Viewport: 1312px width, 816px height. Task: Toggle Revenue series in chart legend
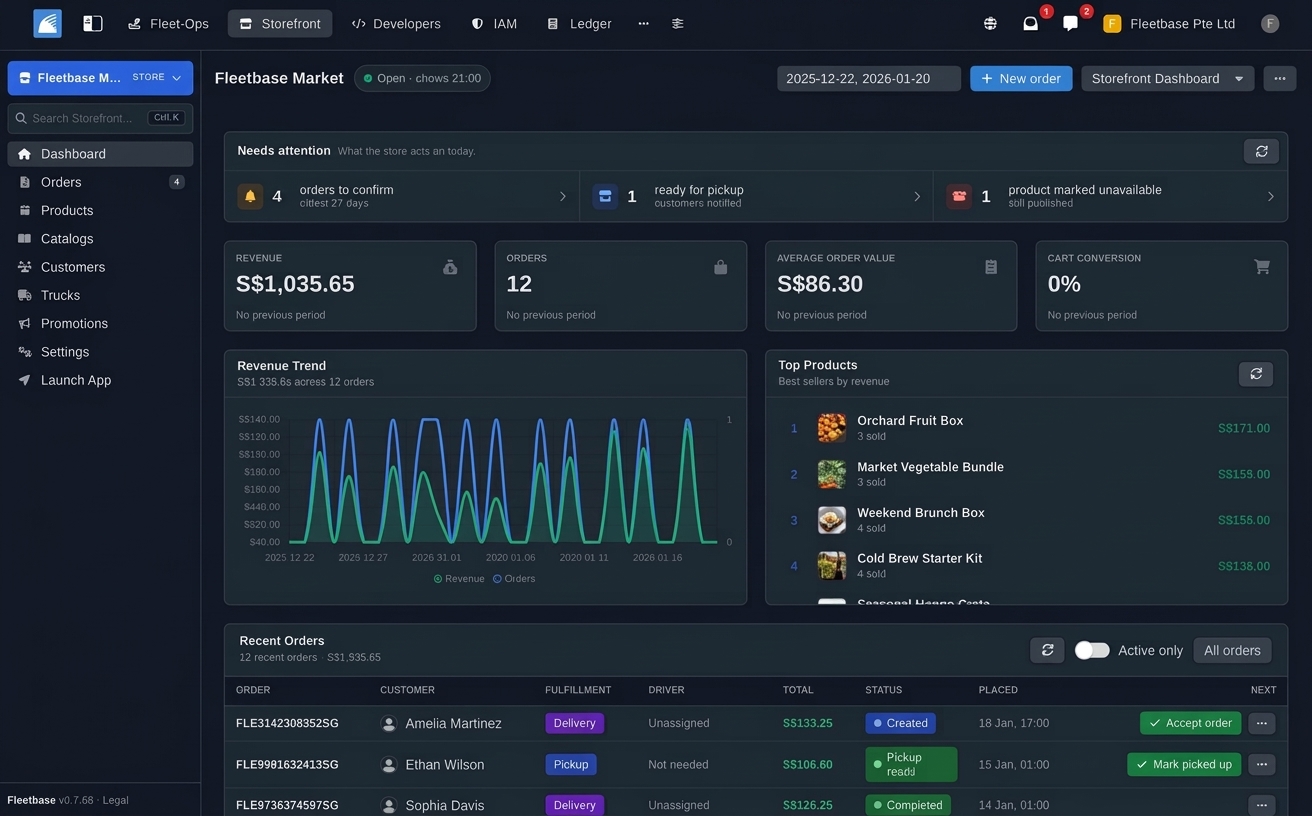click(459, 579)
